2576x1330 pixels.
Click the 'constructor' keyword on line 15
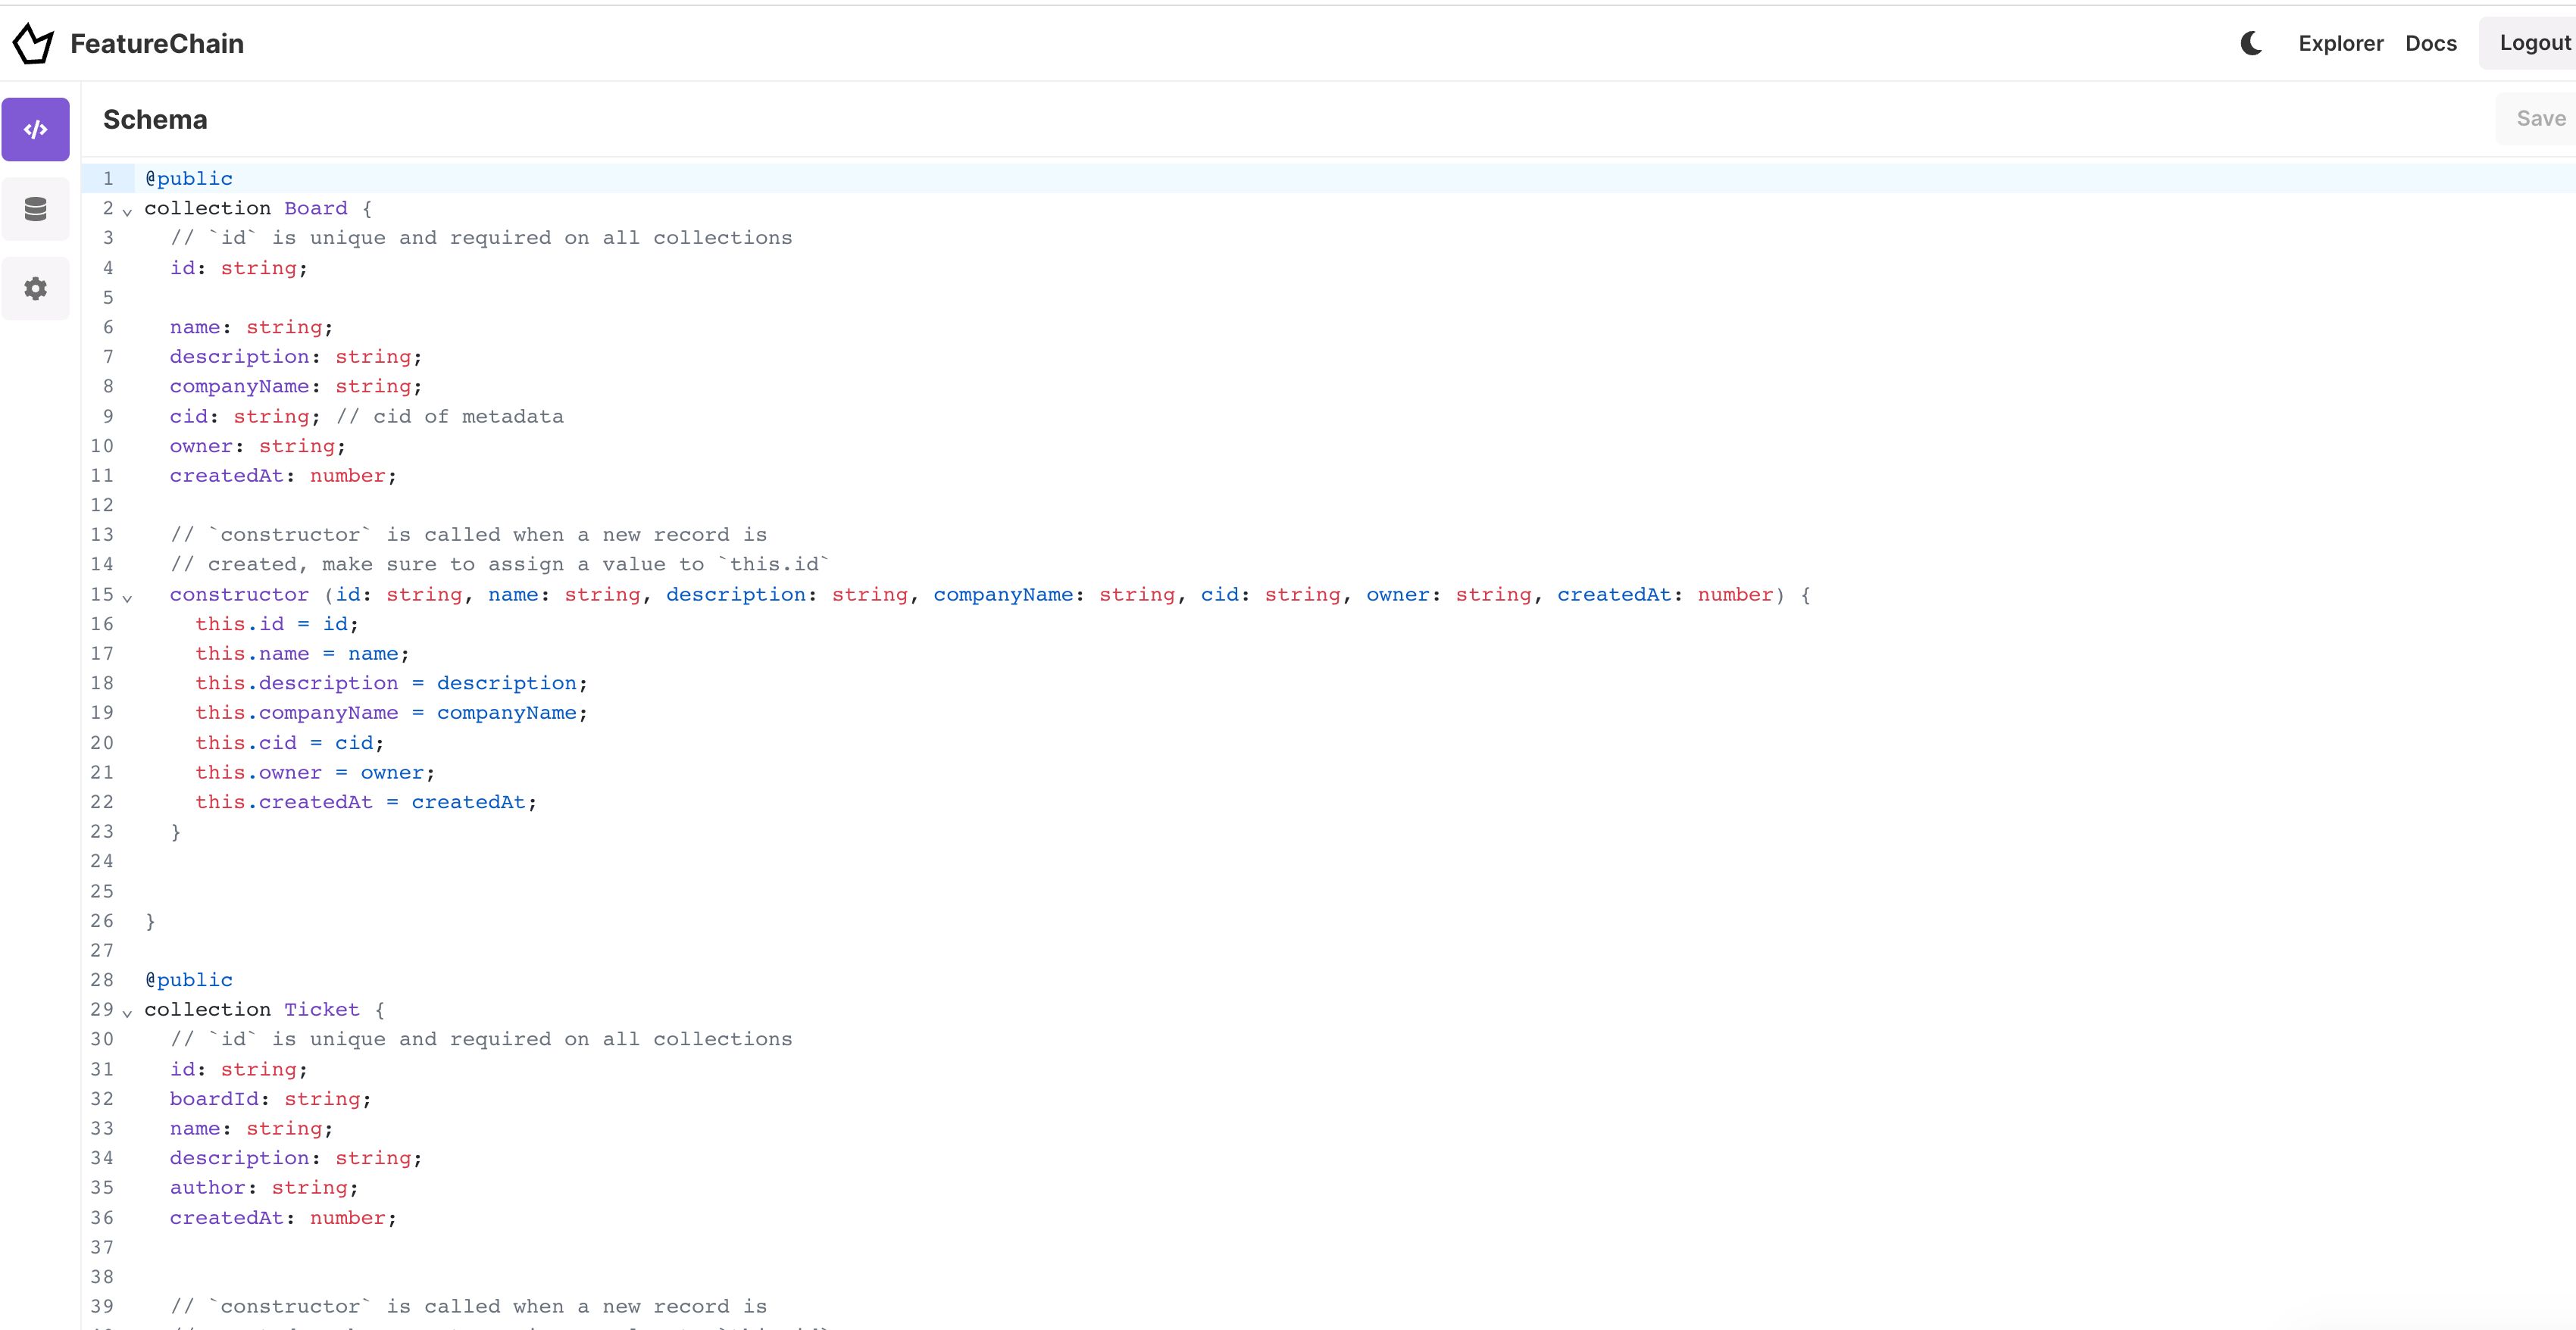tap(239, 595)
